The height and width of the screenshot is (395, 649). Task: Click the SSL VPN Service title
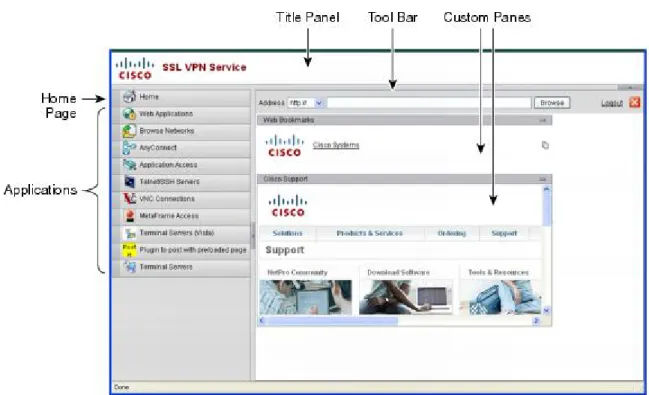[x=204, y=67]
